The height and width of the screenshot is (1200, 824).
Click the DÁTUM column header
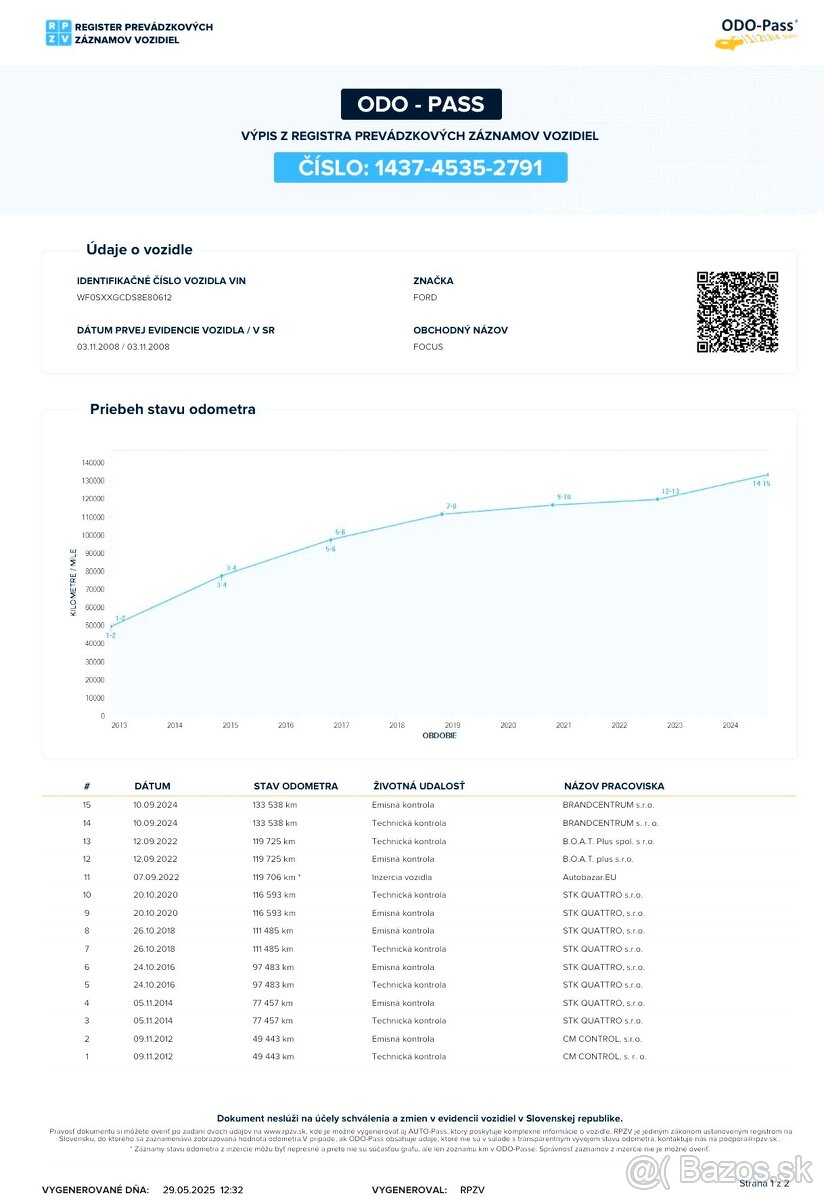point(152,786)
